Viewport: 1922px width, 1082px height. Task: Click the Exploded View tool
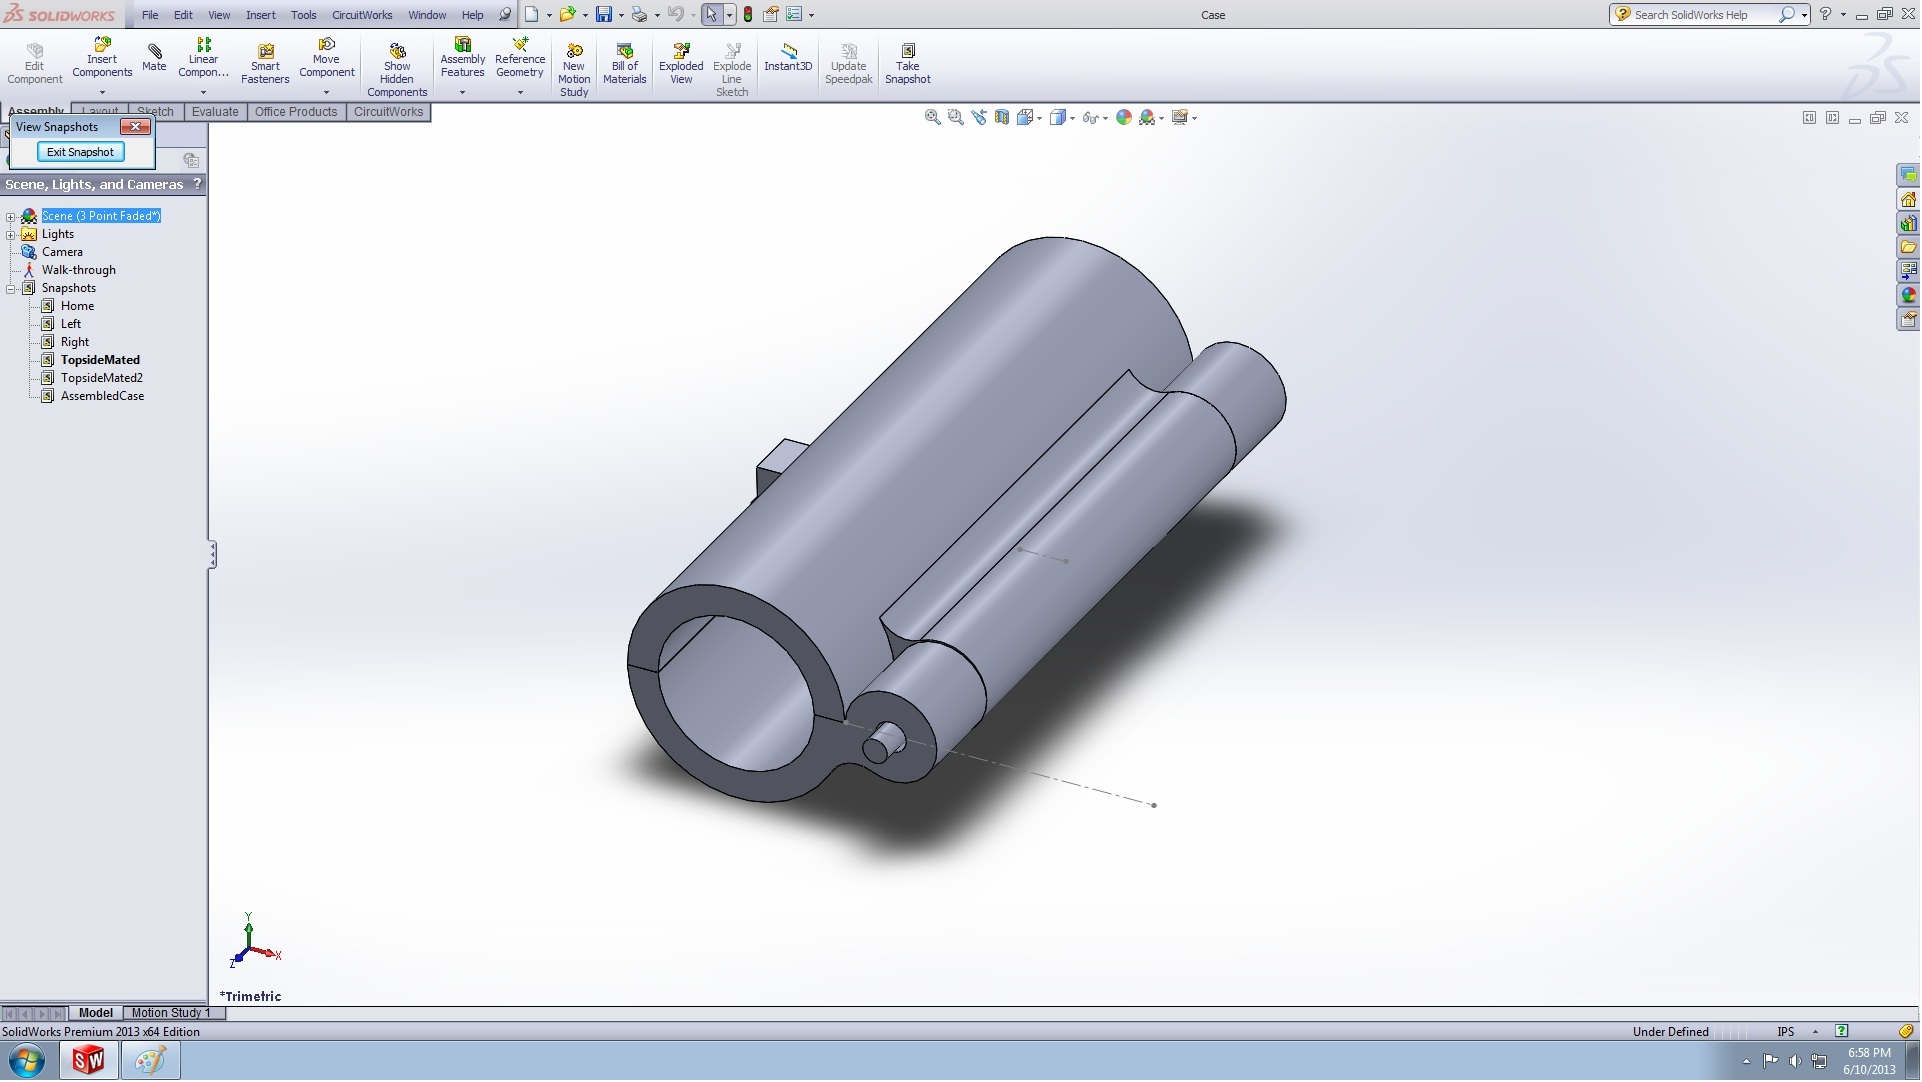681,64
